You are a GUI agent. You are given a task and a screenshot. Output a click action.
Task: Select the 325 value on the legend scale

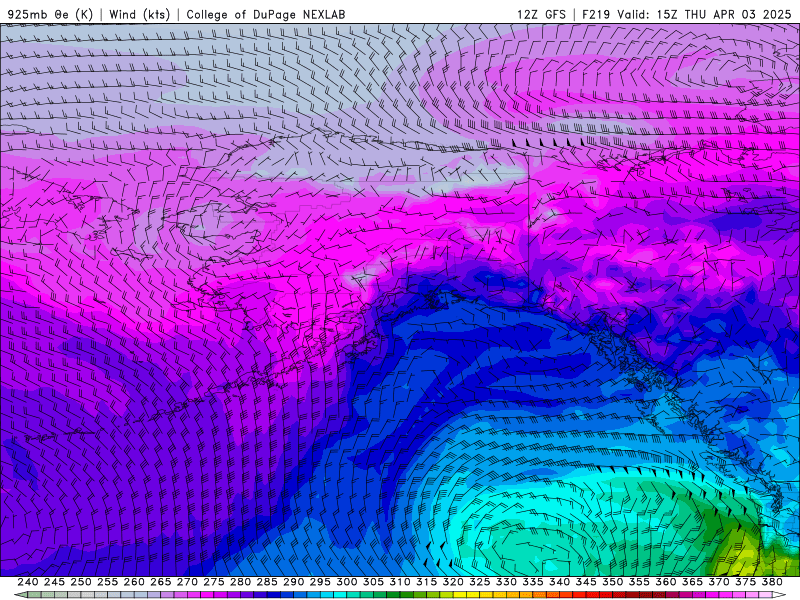pos(480,582)
